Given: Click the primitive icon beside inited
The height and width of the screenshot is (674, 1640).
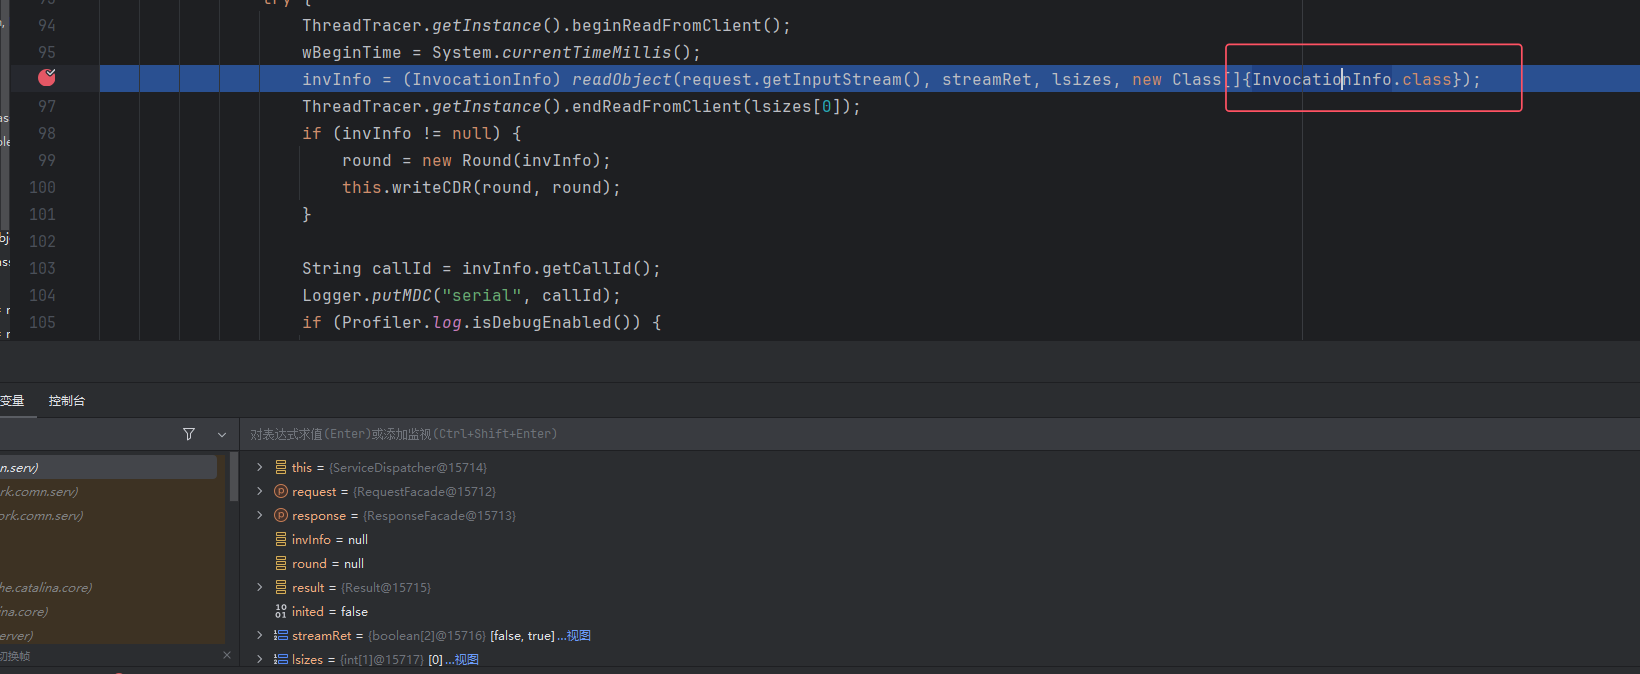Looking at the screenshot, I should (x=281, y=611).
